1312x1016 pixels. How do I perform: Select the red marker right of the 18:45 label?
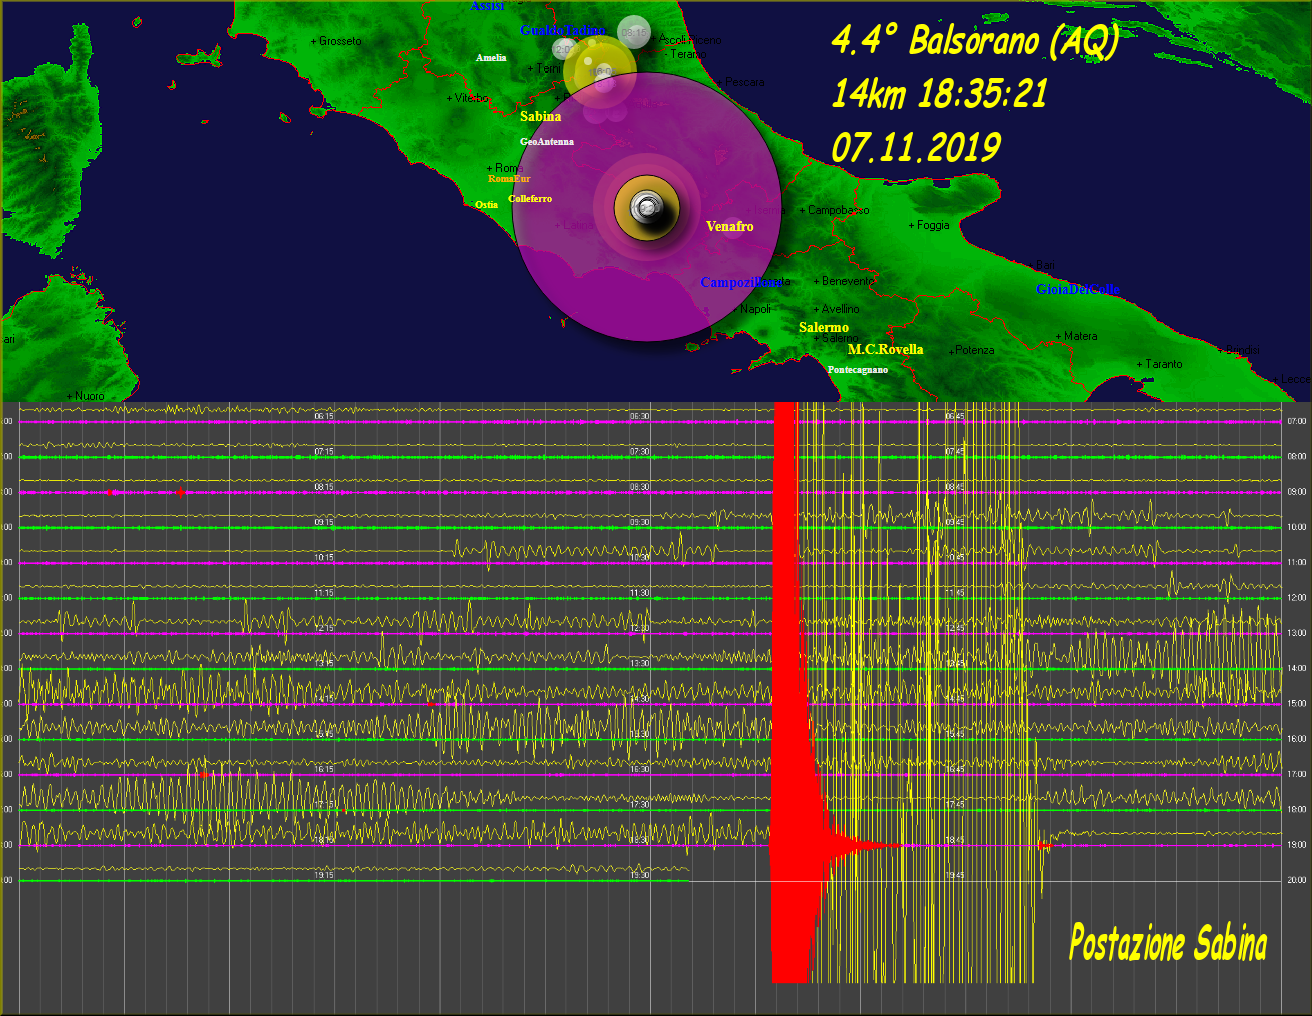coord(1045,846)
